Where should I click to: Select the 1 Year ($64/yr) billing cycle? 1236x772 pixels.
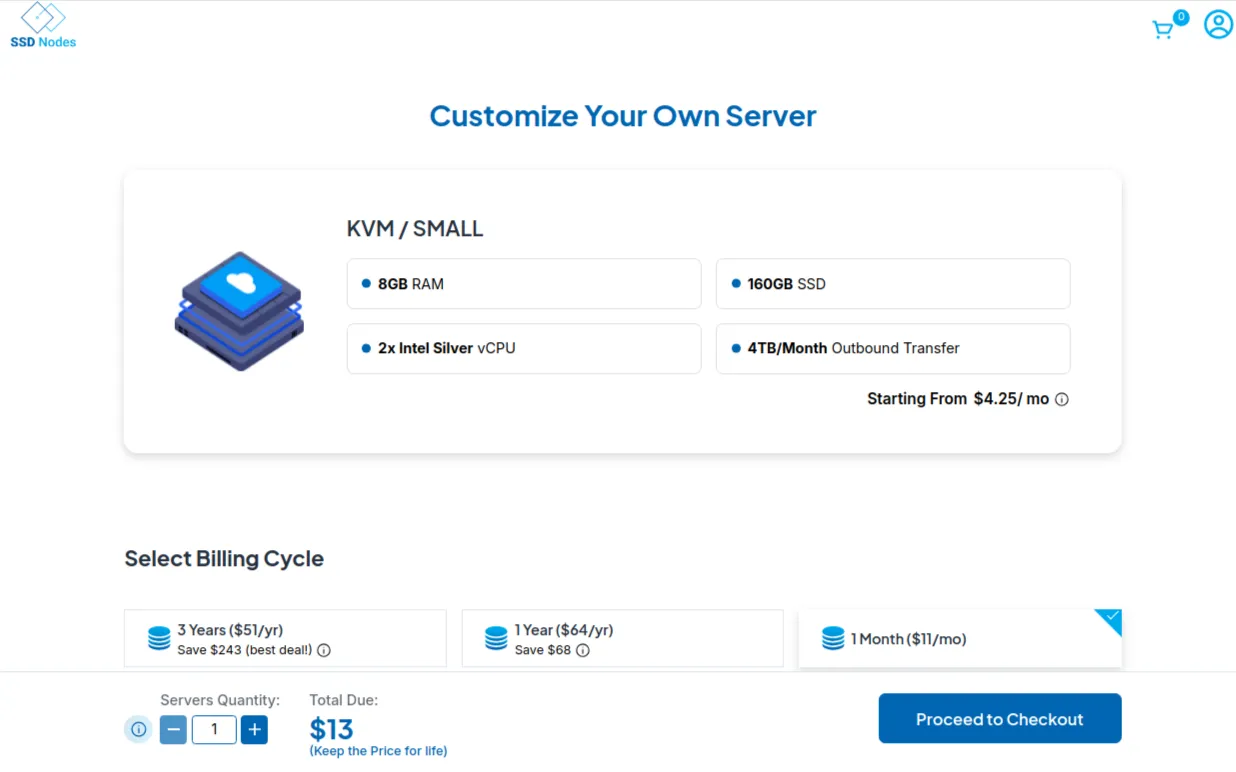click(622, 638)
